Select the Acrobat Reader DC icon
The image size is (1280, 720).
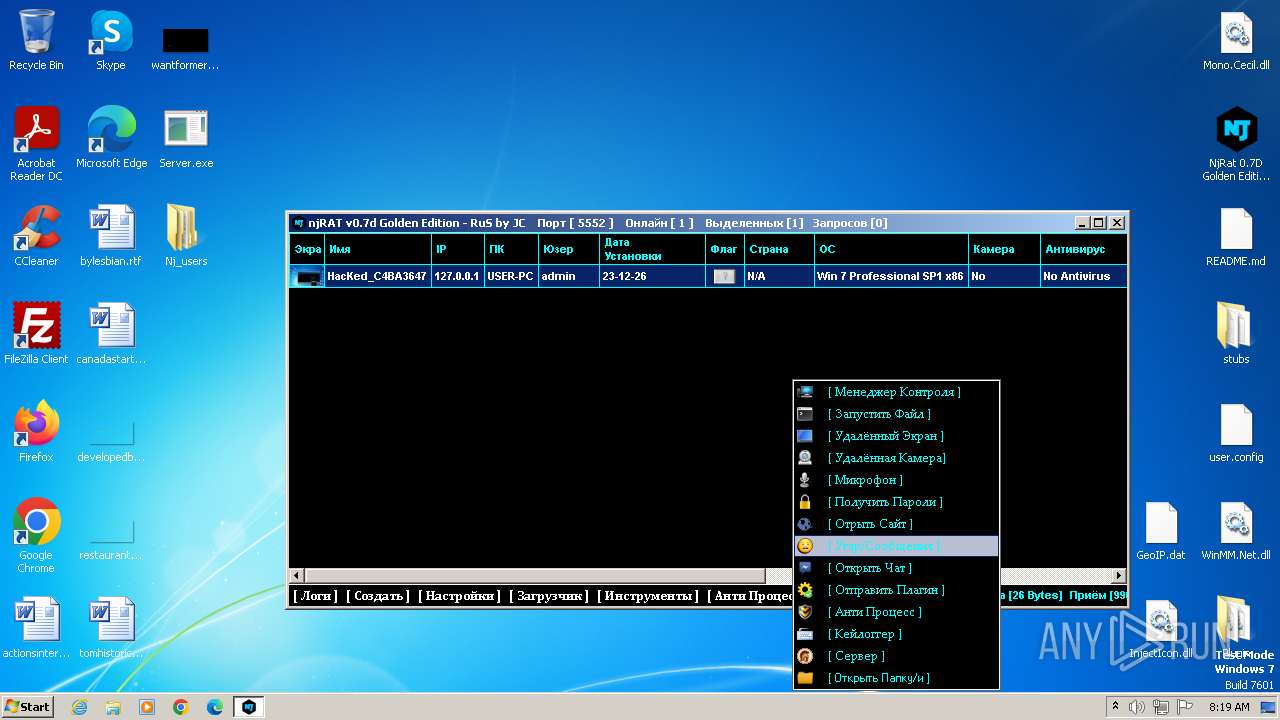[36, 145]
